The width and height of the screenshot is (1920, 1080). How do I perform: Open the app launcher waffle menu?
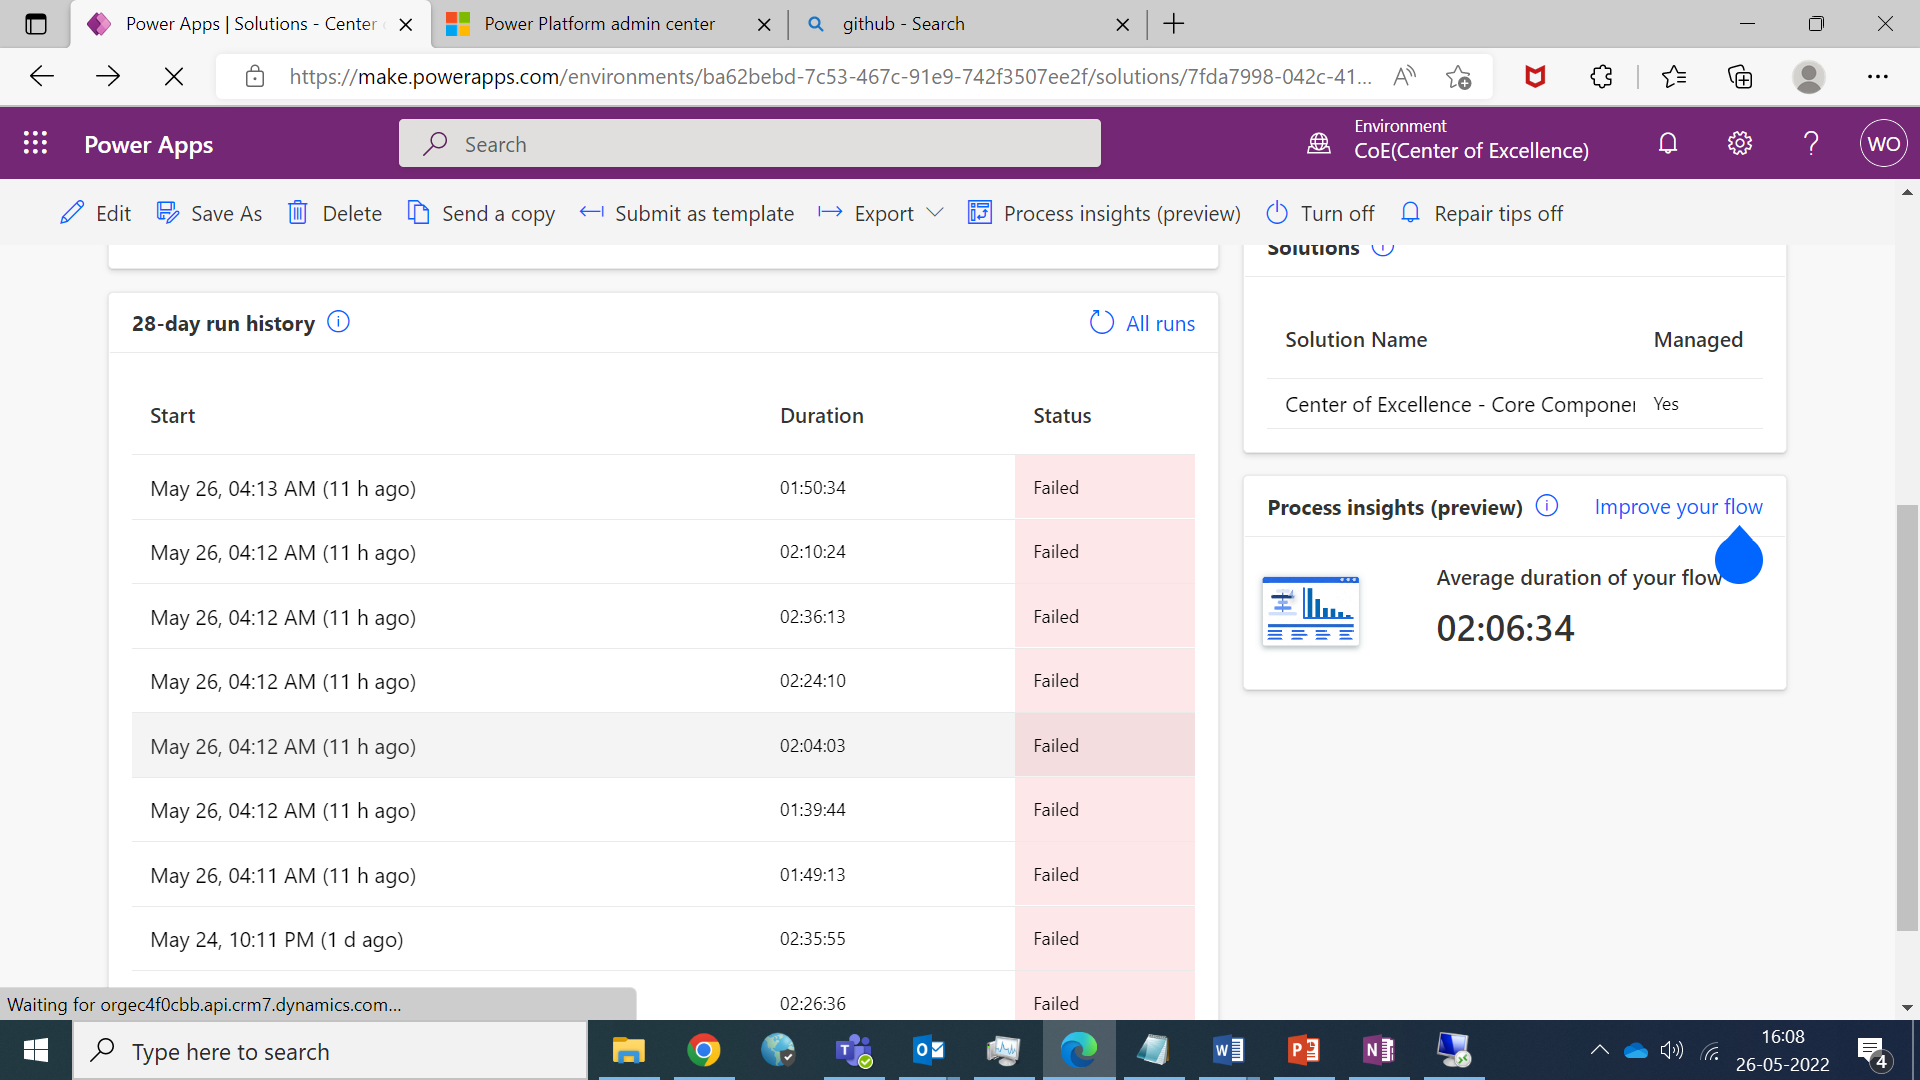35,143
